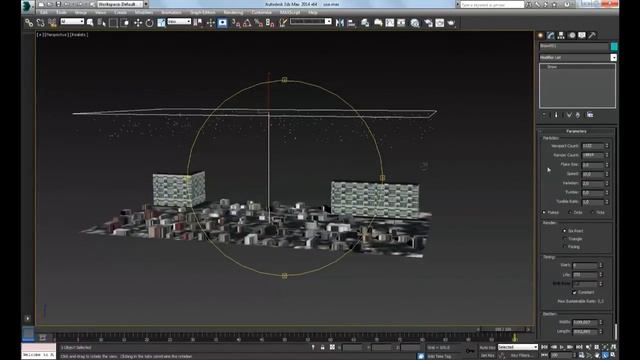Image resolution: width=640 pixels, height=360 pixels.
Task: Click the Speed value field
Action: [593, 174]
